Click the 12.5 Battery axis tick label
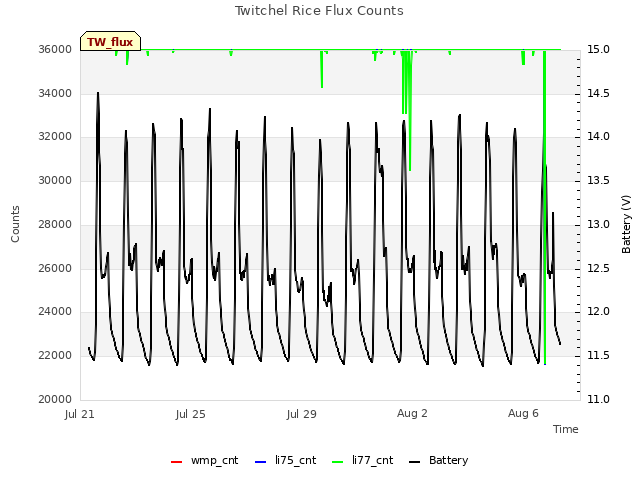The width and height of the screenshot is (640, 480). [598, 268]
